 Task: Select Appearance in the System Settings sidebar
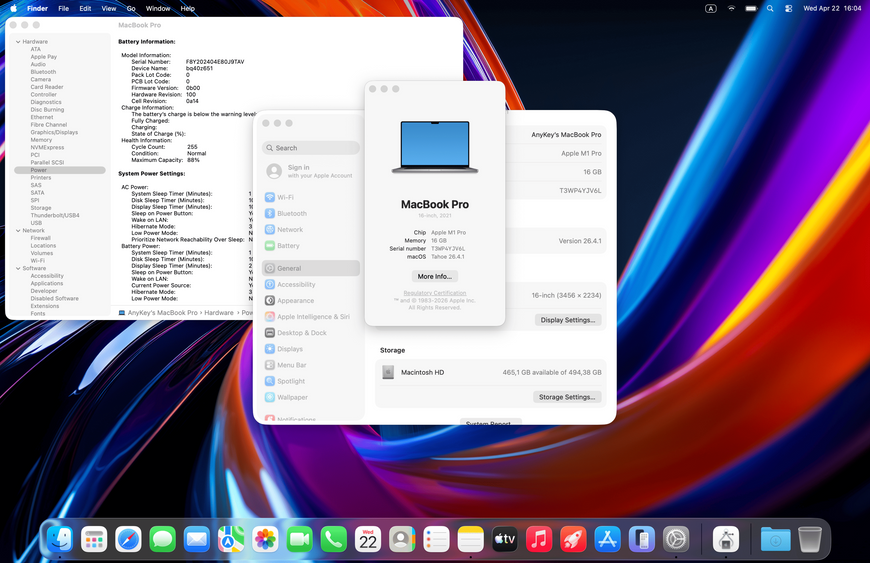click(311, 300)
